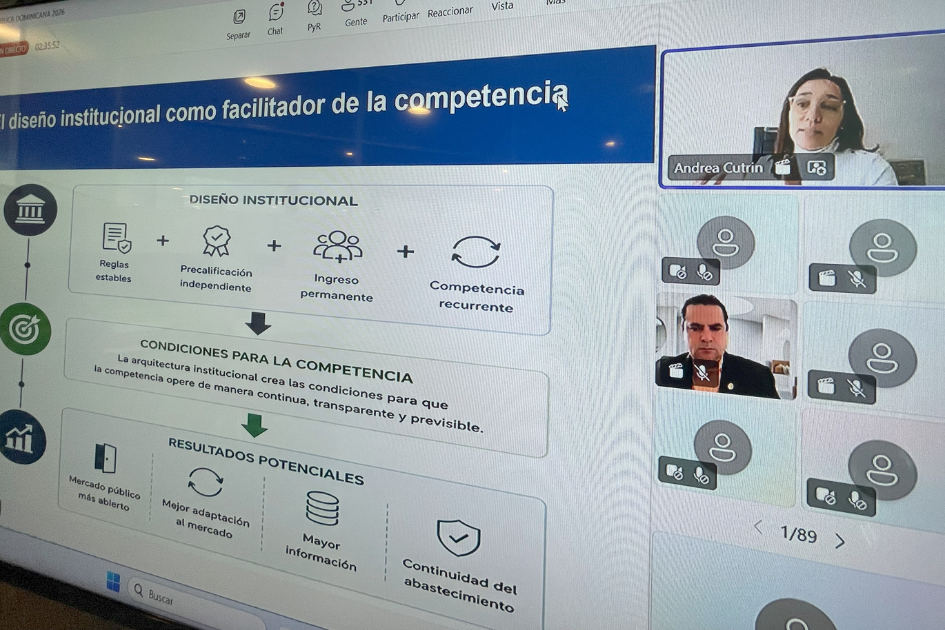945x630 pixels.
Task: Click the 'Reglas estables' label
Action: tap(113, 271)
